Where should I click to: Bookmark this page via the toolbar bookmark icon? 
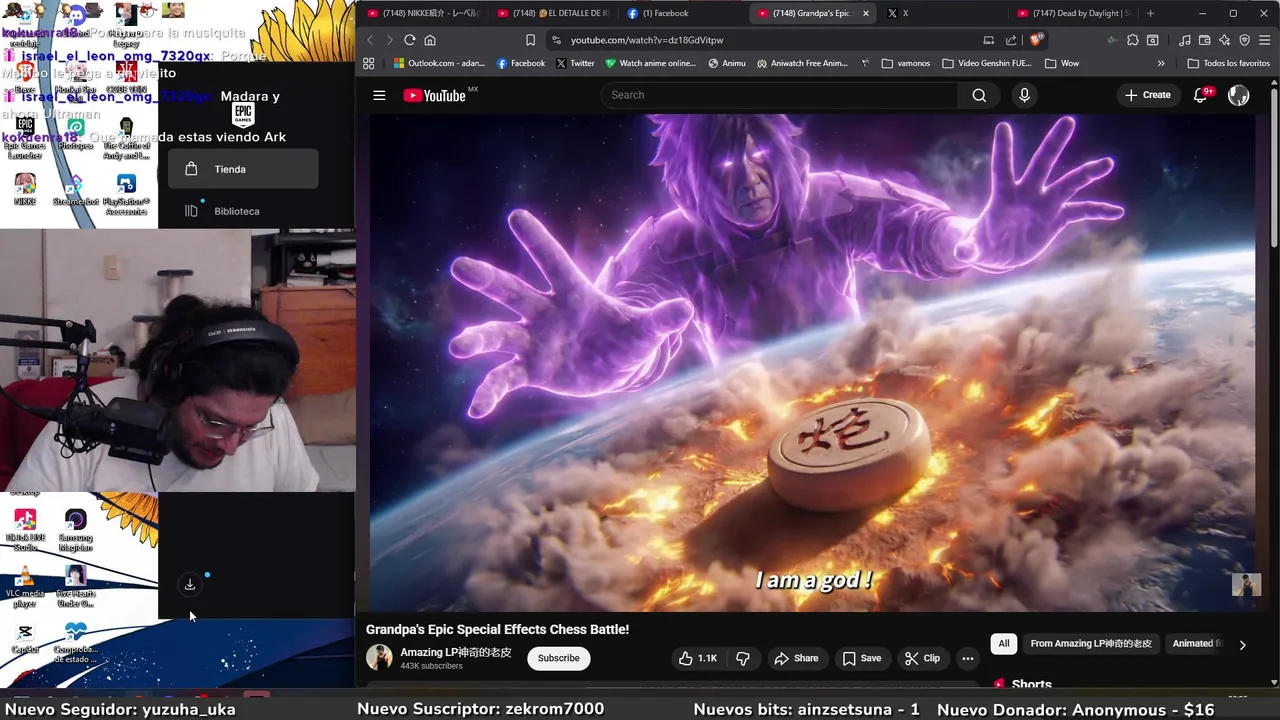(x=530, y=40)
